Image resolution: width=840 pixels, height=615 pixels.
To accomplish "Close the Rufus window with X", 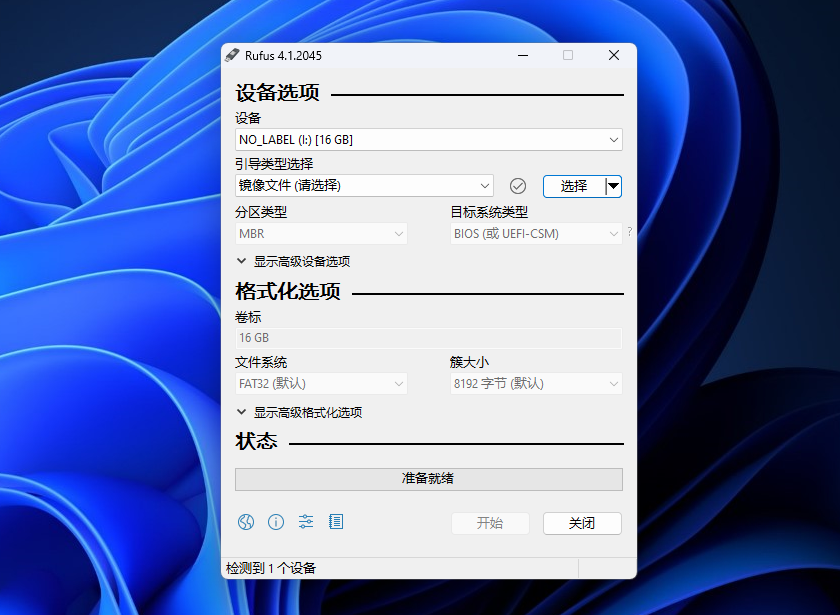I will (614, 55).
